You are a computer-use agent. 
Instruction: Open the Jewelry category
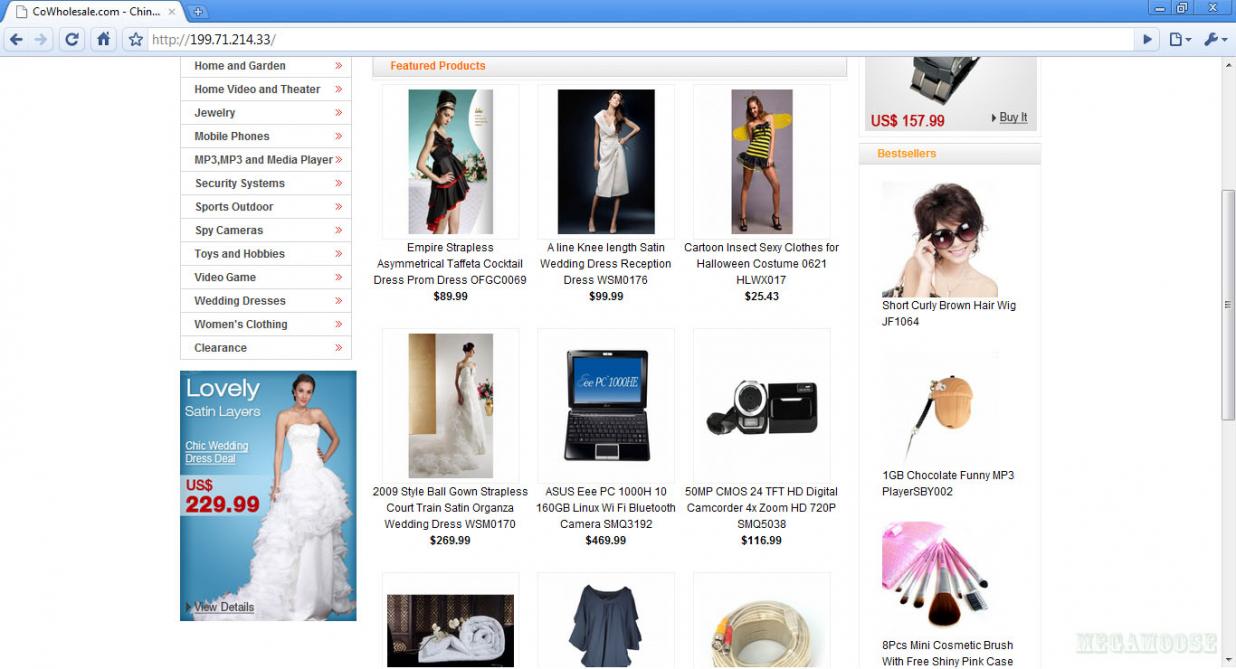(x=215, y=113)
